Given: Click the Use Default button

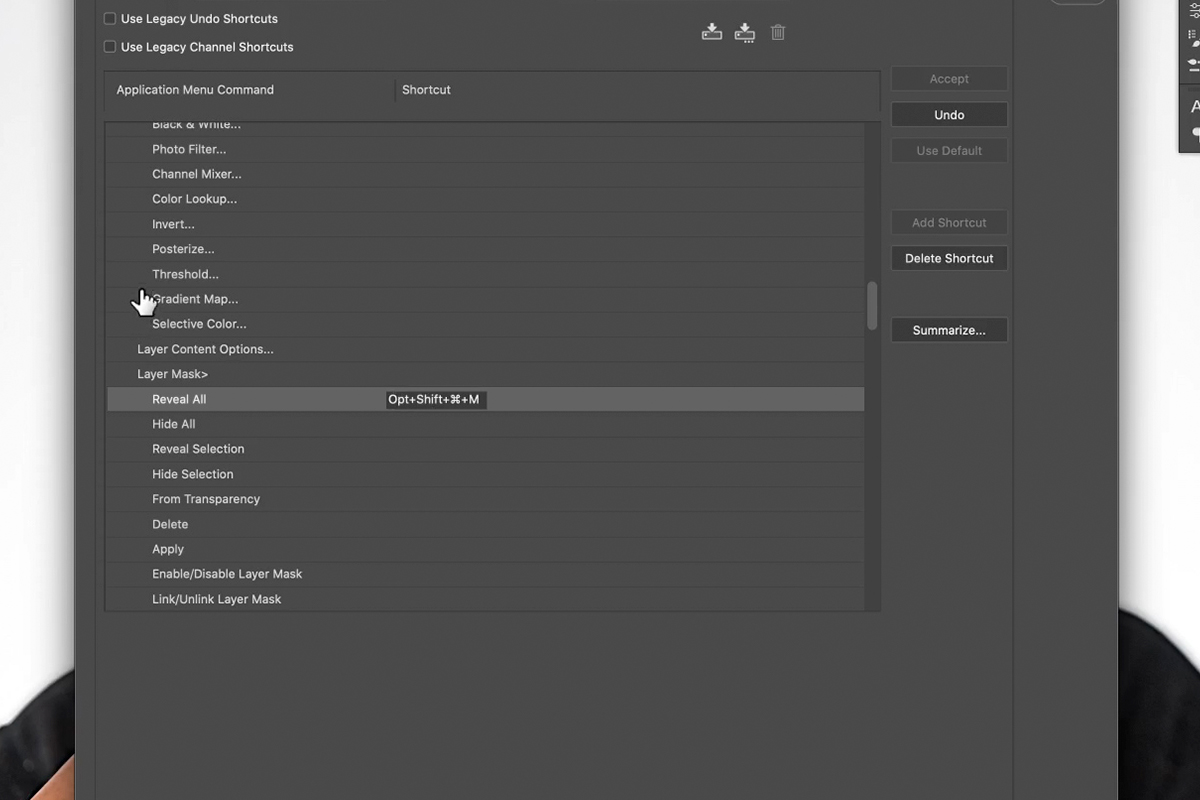Looking at the screenshot, I should click(x=948, y=150).
